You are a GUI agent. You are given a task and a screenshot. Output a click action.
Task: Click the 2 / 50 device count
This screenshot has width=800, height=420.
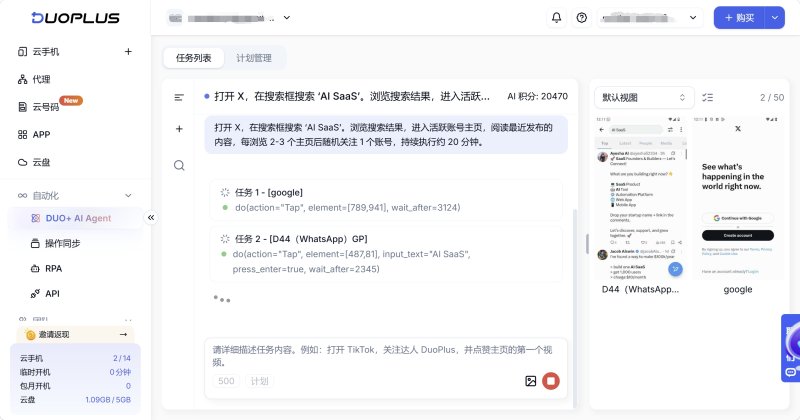(x=771, y=97)
